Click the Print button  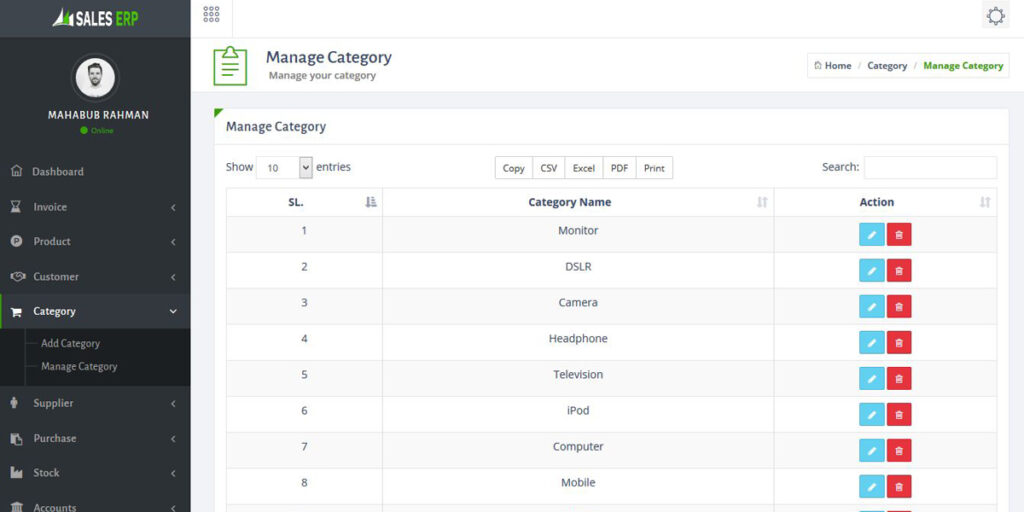(654, 168)
